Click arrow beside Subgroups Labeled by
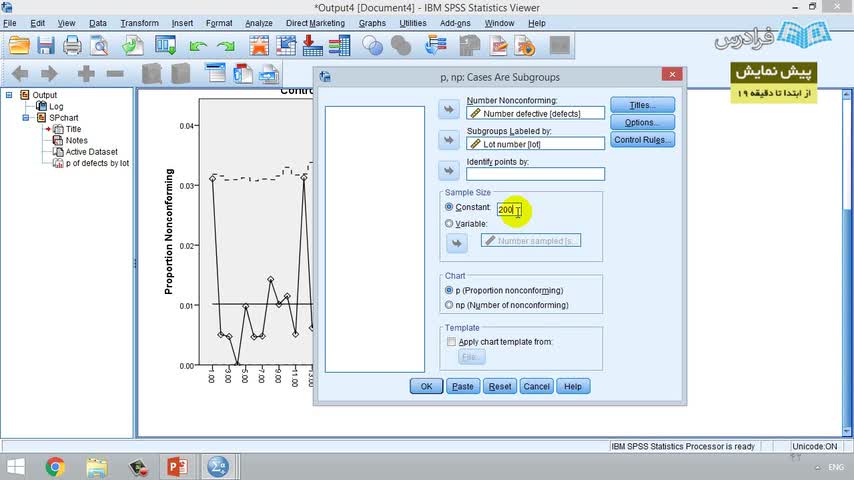The image size is (854, 480). click(449, 140)
